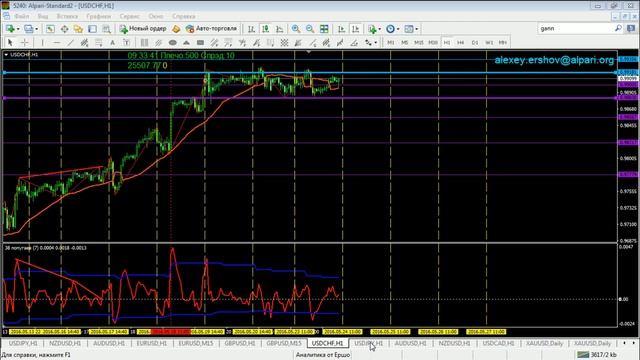640x360 pixels.
Task: Open the Indicators list icon
Action: 372,29
